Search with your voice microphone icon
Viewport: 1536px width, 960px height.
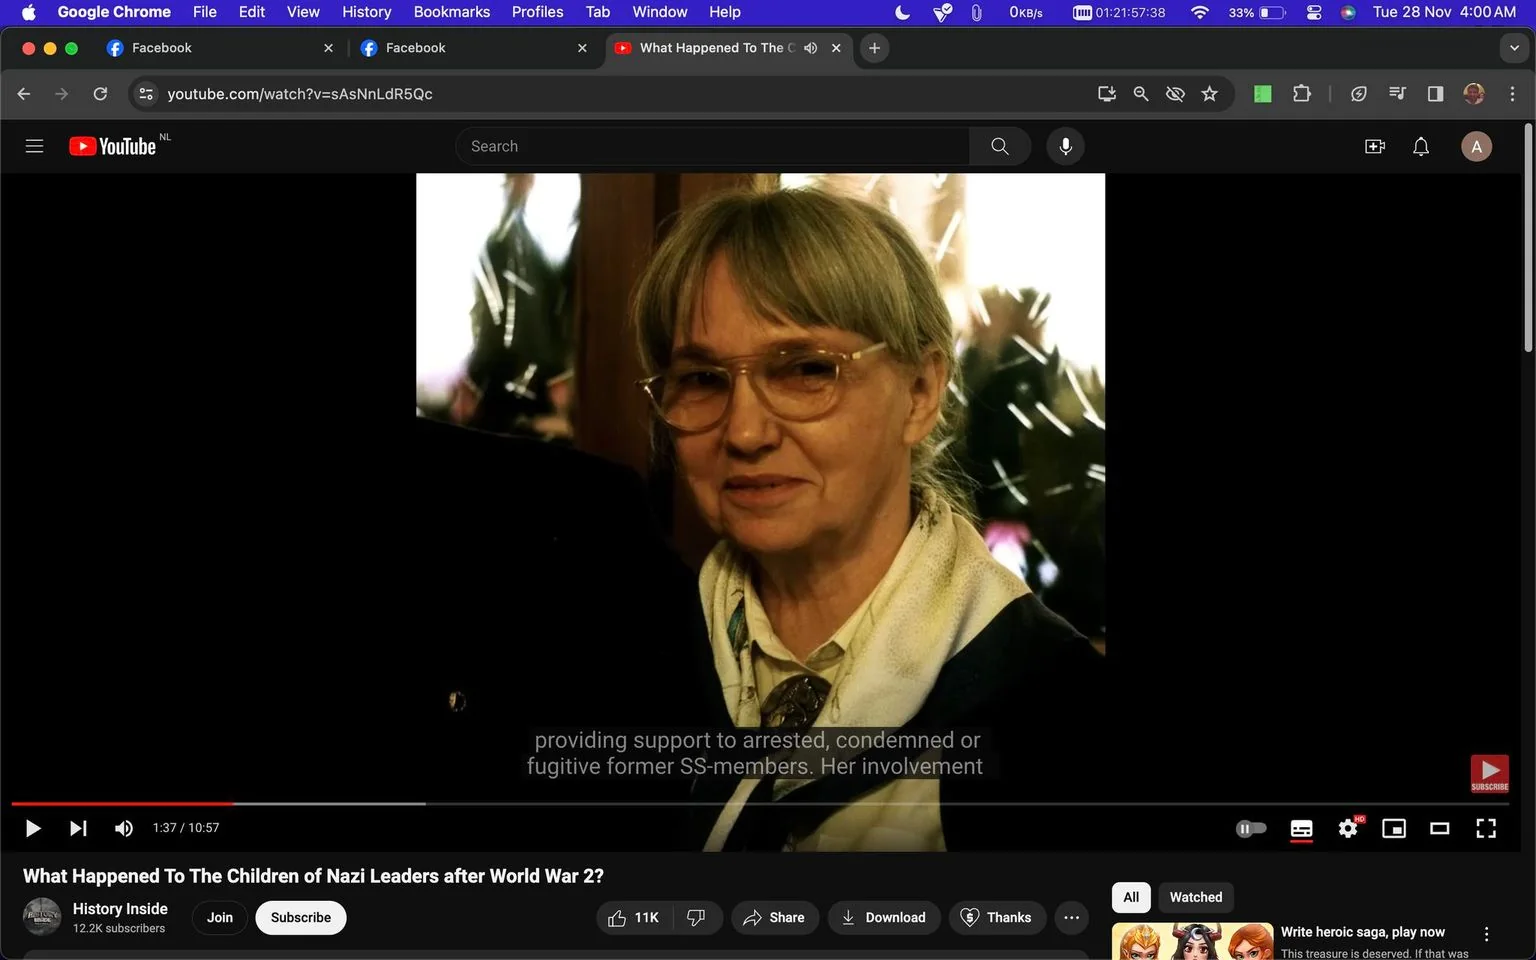pyautogui.click(x=1065, y=146)
